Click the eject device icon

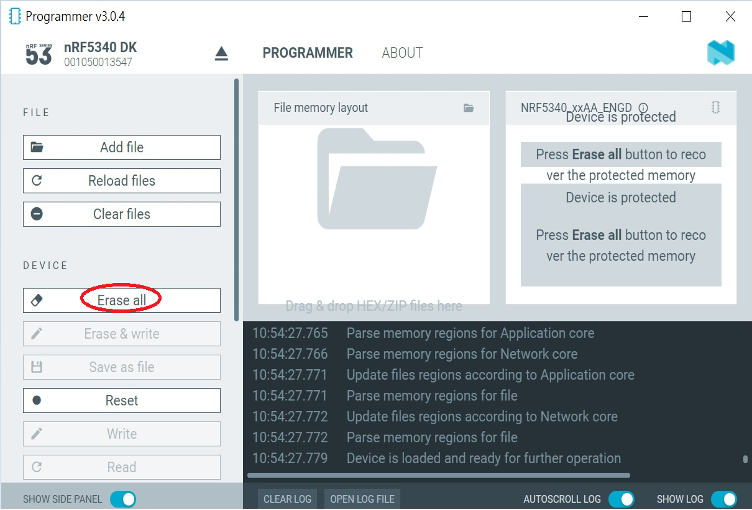point(221,54)
